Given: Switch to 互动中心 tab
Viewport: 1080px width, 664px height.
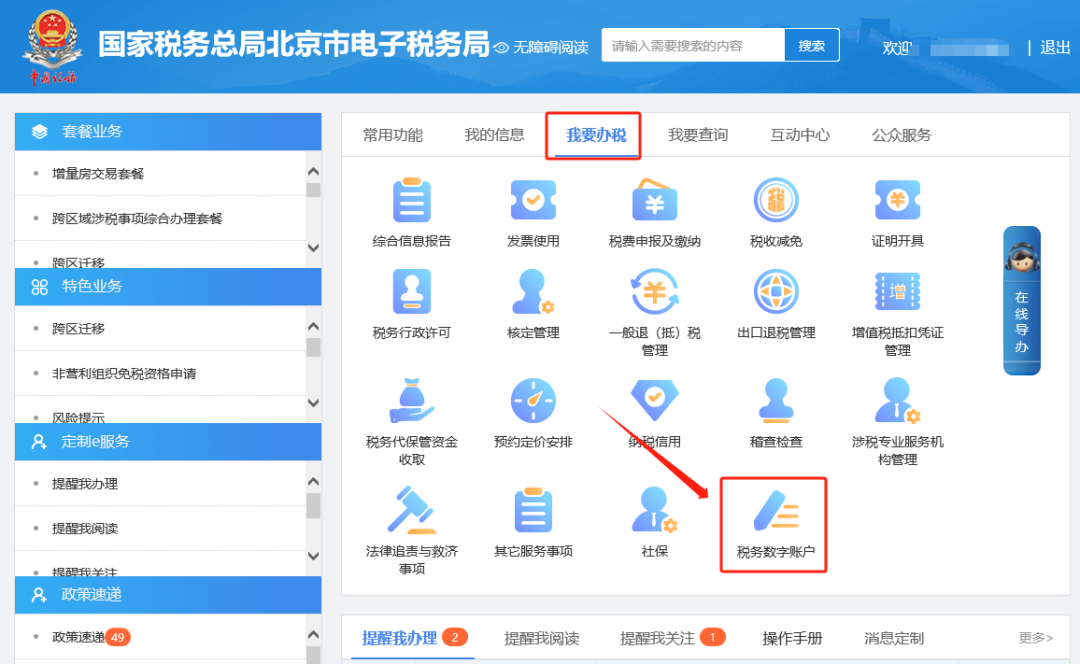Looking at the screenshot, I should pos(800,135).
